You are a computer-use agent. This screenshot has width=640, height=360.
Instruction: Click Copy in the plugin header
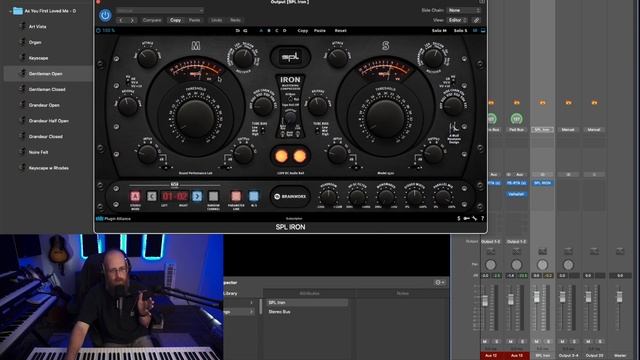click(x=176, y=20)
